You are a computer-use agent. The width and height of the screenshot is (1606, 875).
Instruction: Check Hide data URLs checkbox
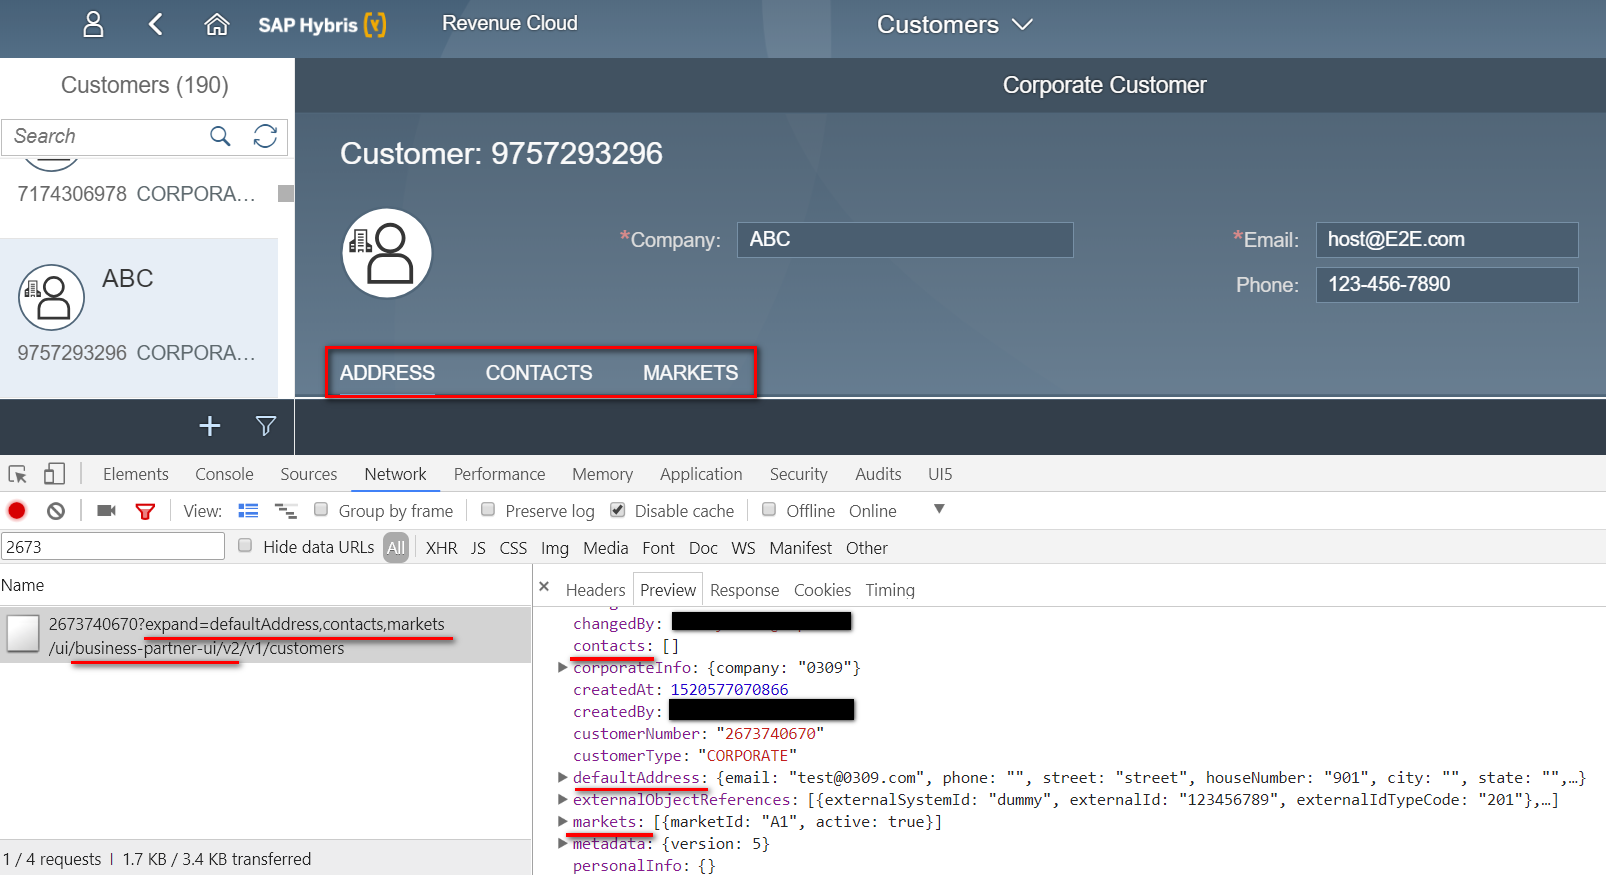coord(245,546)
